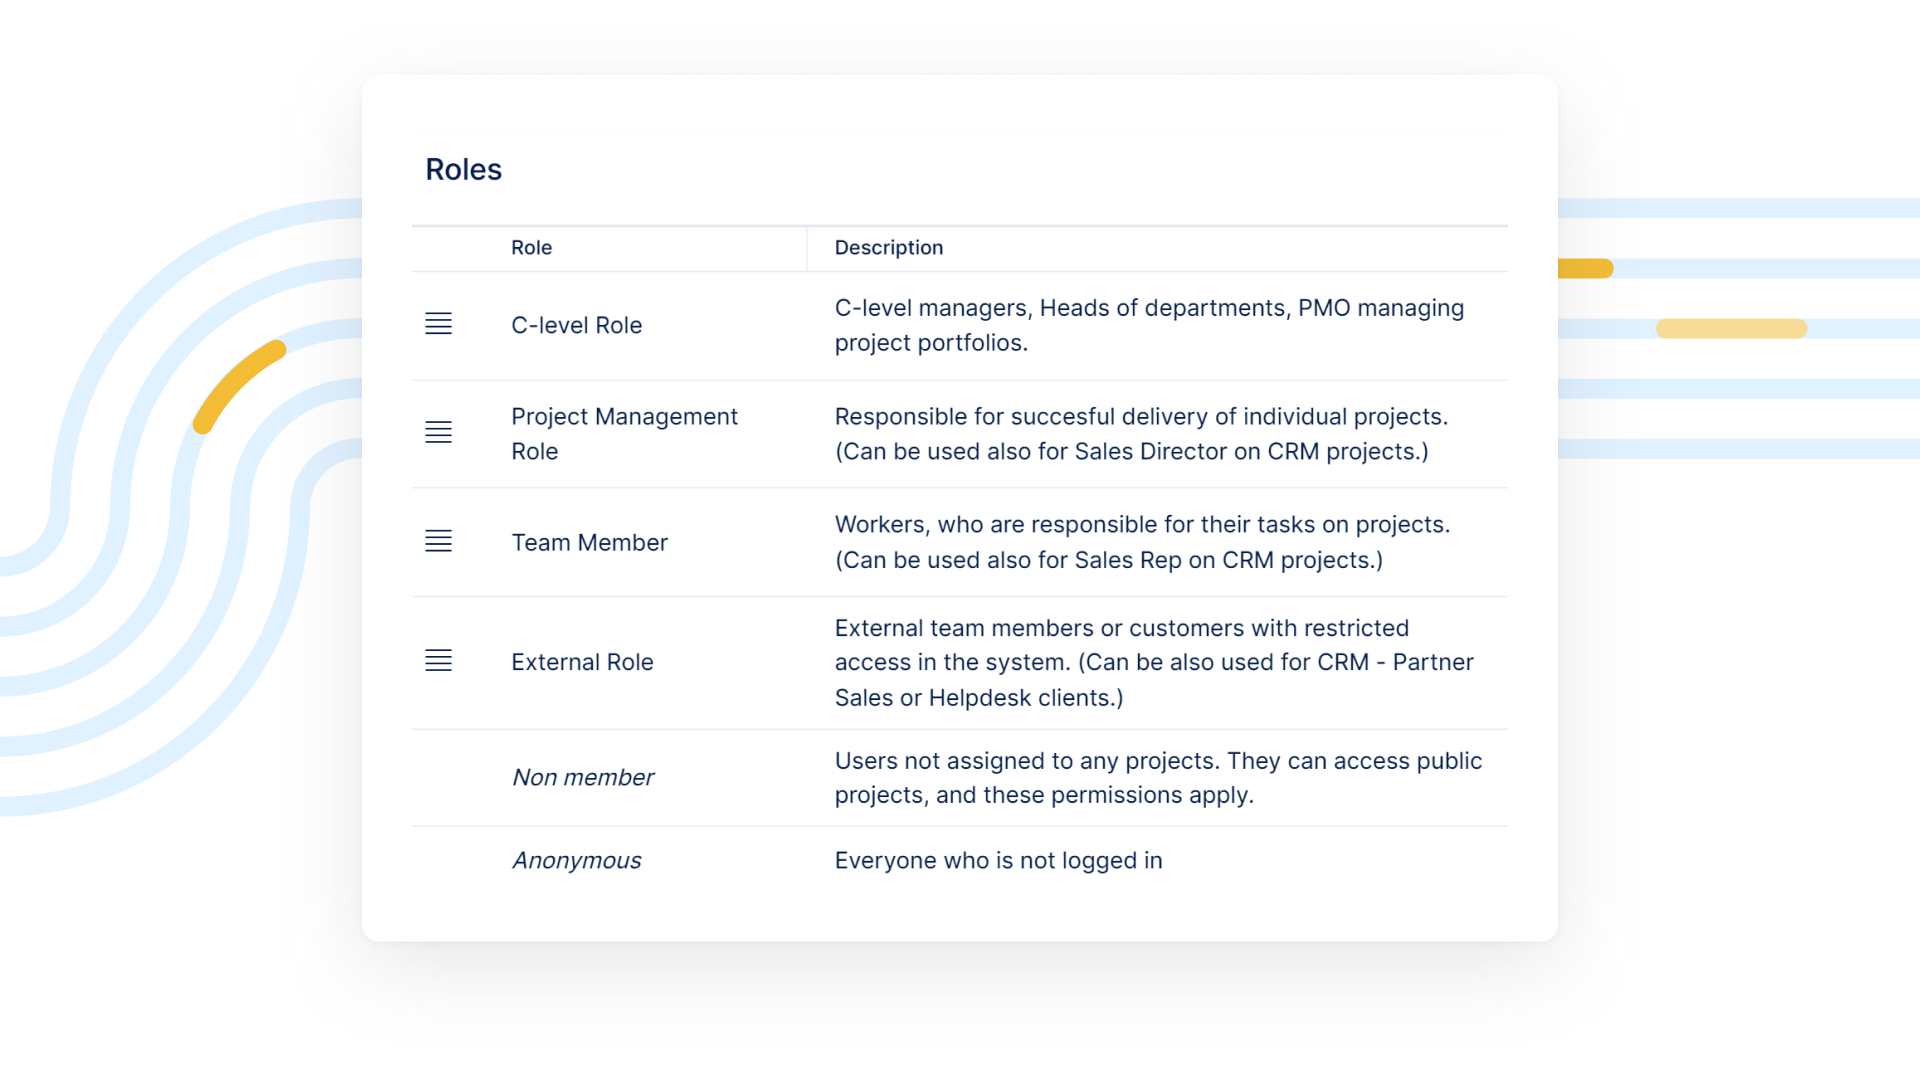Click the light yellow bar on the right
This screenshot has width=1920, height=1076.
click(x=1731, y=329)
